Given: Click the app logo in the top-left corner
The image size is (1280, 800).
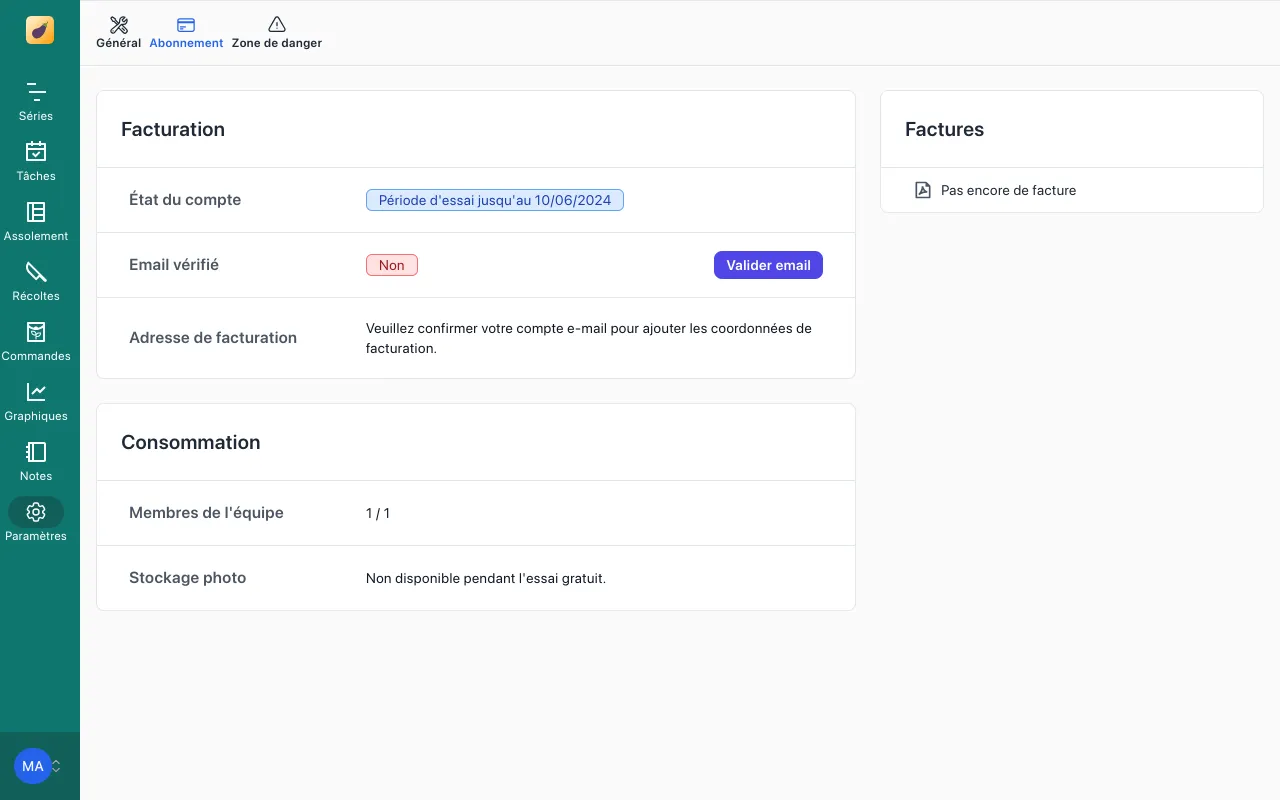Looking at the screenshot, I should pyautogui.click(x=39, y=30).
